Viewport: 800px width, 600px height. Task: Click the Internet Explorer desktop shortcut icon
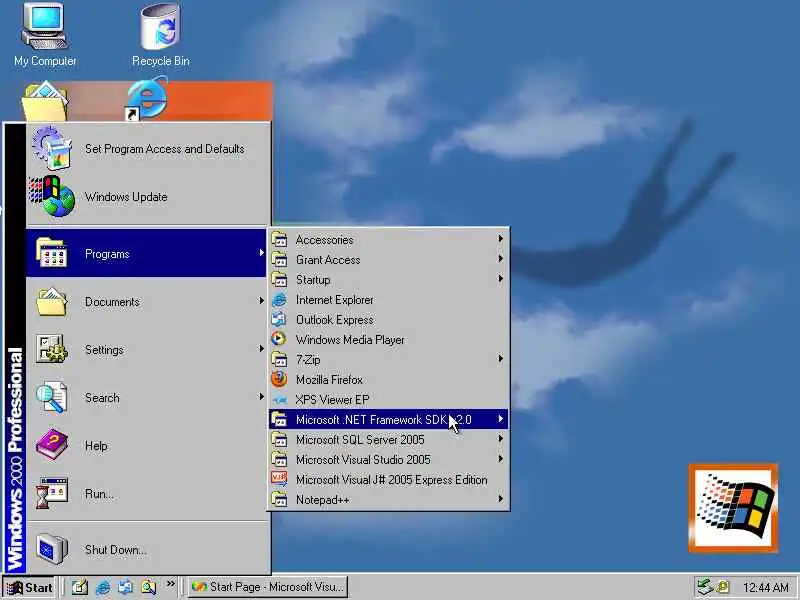pos(146,99)
